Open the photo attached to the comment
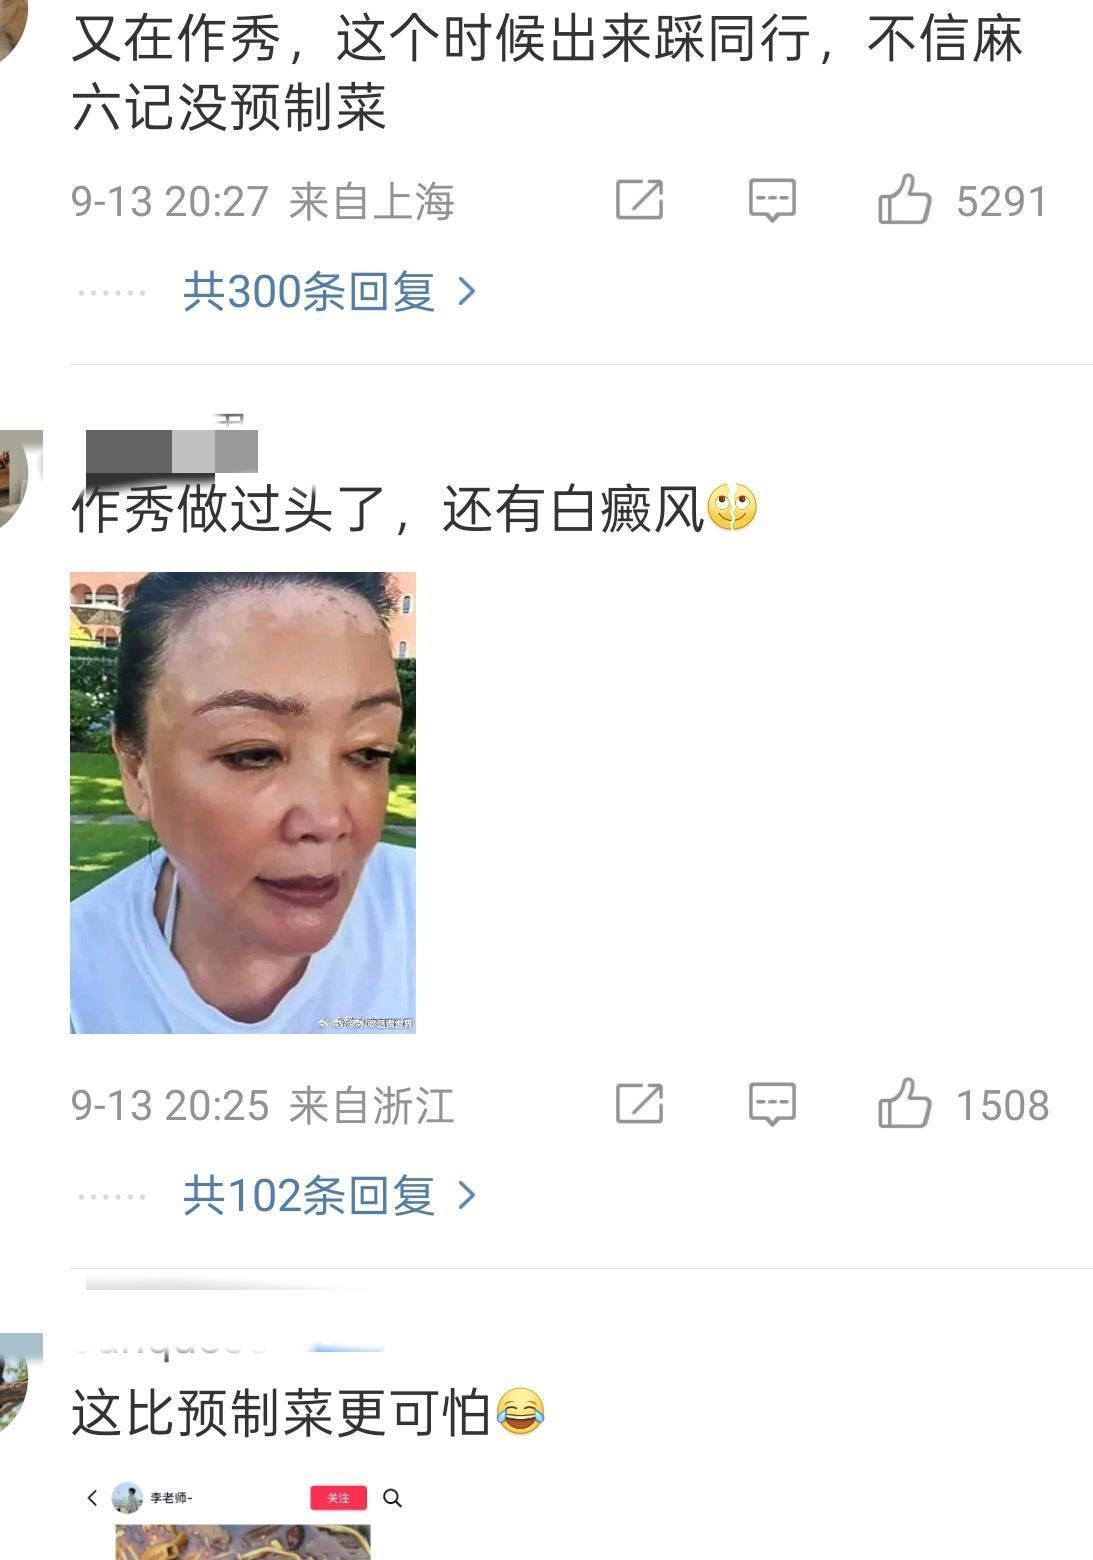1093x1560 pixels. point(243,803)
